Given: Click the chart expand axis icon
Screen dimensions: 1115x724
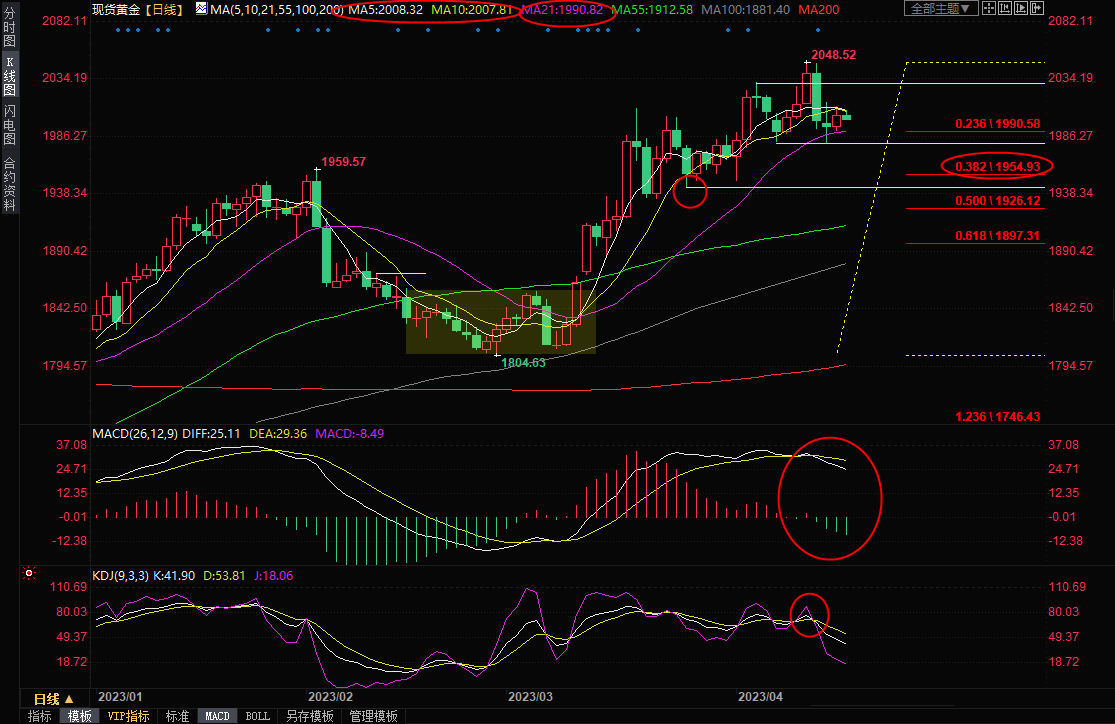Looking at the screenshot, I should [1020, 9].
